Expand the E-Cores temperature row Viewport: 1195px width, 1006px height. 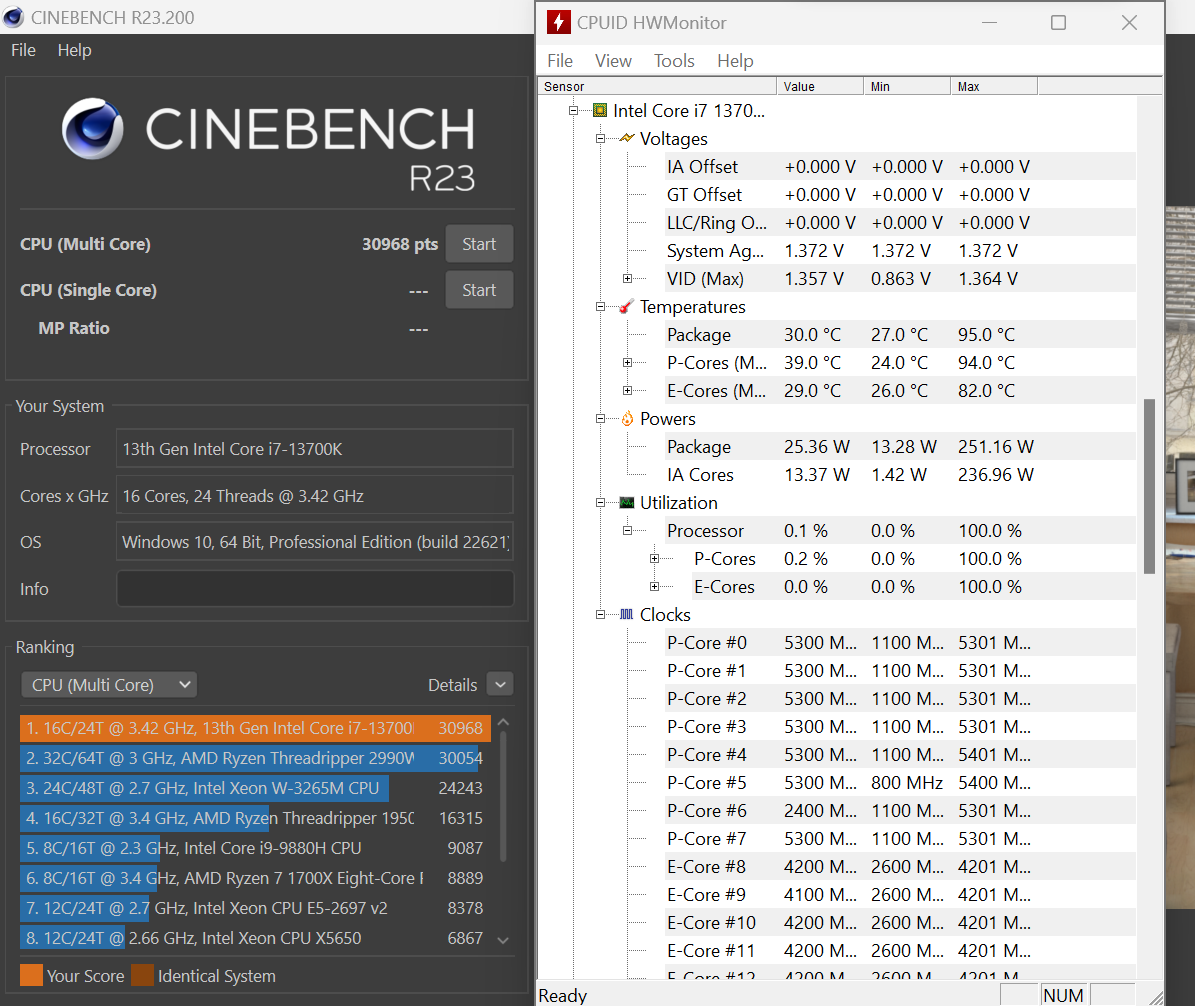pos(627,390)
